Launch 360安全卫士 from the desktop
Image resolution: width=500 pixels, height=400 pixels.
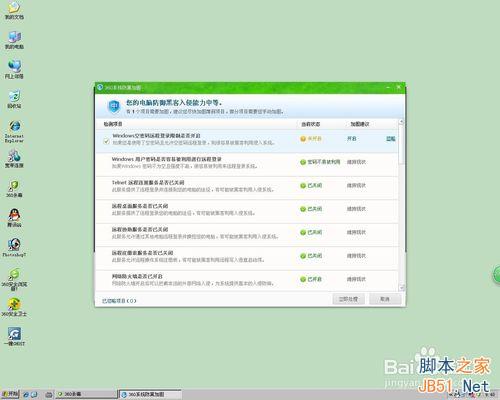[14, 307]
